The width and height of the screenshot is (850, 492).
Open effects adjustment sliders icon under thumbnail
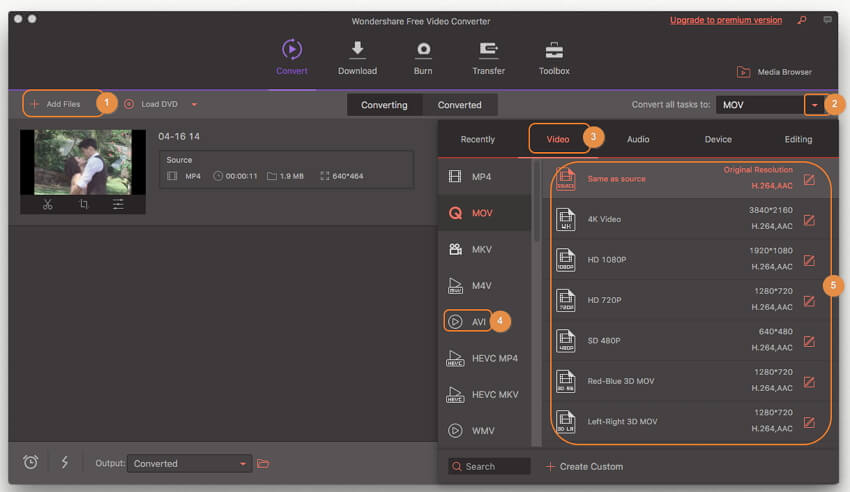point(118,204)
